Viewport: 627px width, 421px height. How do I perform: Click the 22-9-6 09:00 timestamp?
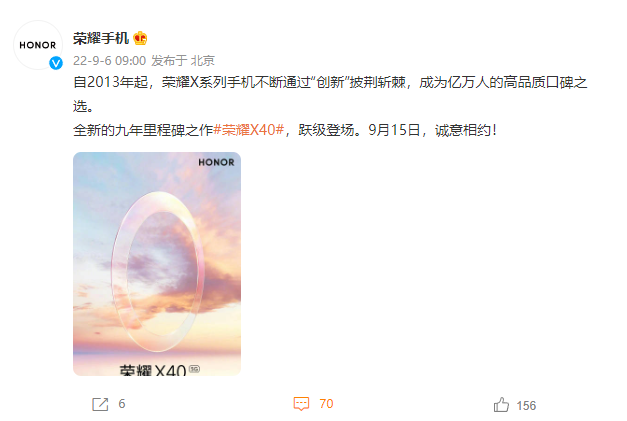click(x=110, y=61)
